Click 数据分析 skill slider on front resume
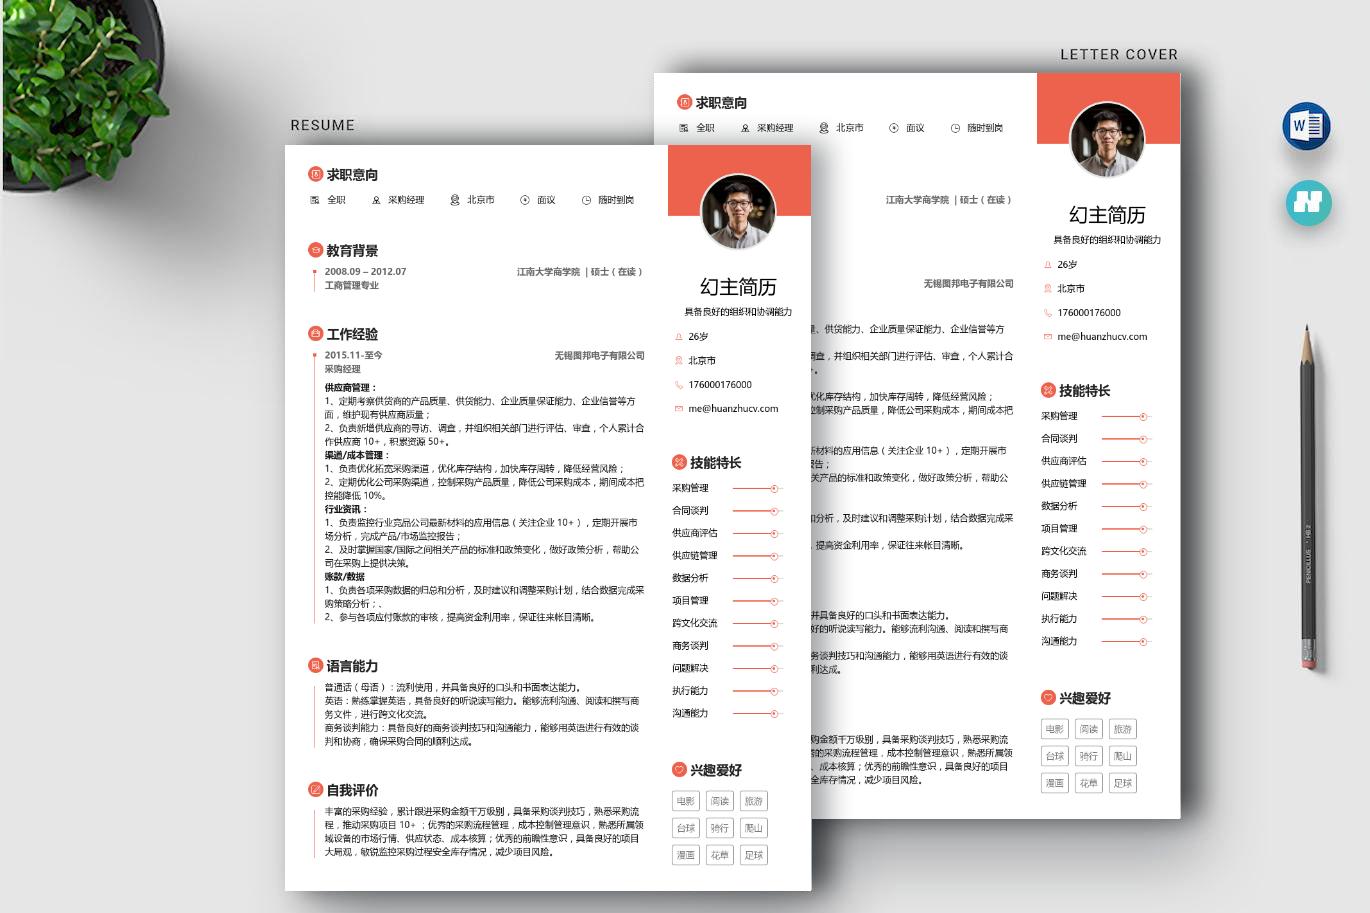The width and height of the screenshot is (1370, 913). (x=757, y=578)
